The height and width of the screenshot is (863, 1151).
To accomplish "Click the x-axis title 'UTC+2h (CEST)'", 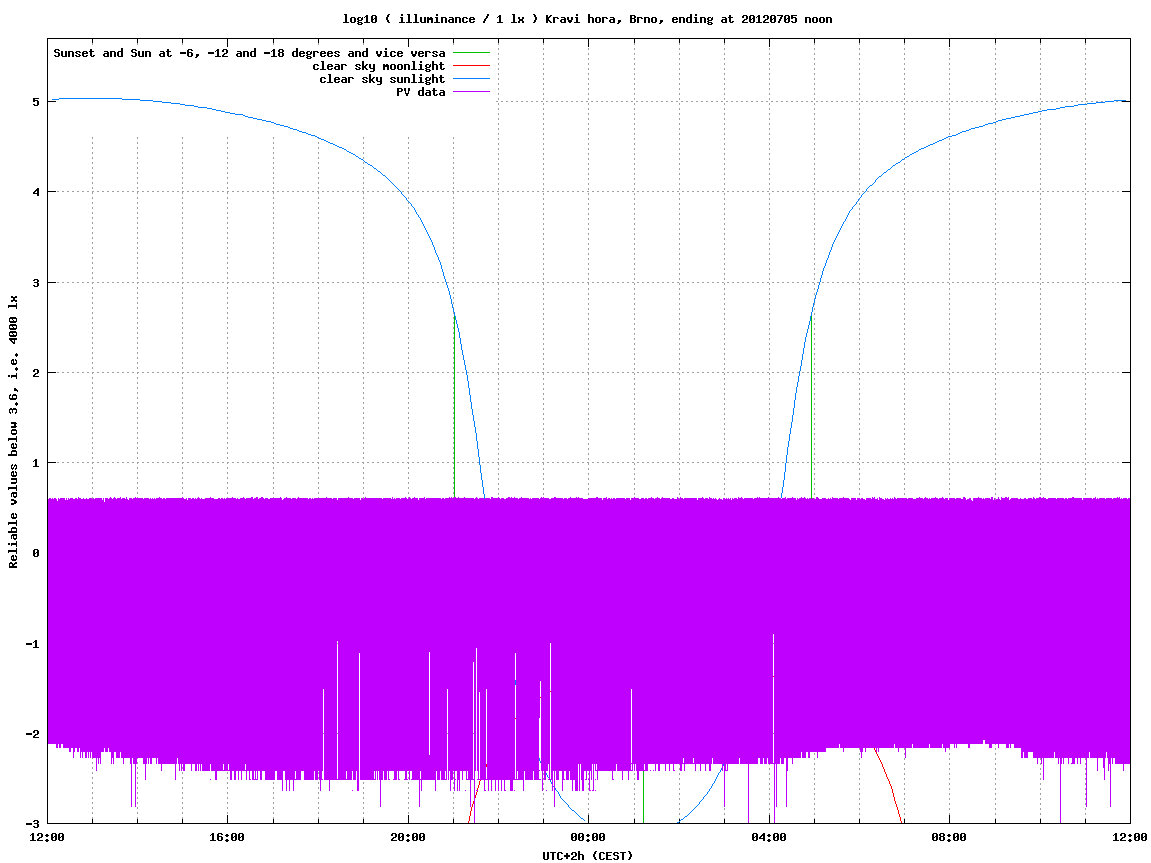I will pyautogui.click(x=587, y=855).
